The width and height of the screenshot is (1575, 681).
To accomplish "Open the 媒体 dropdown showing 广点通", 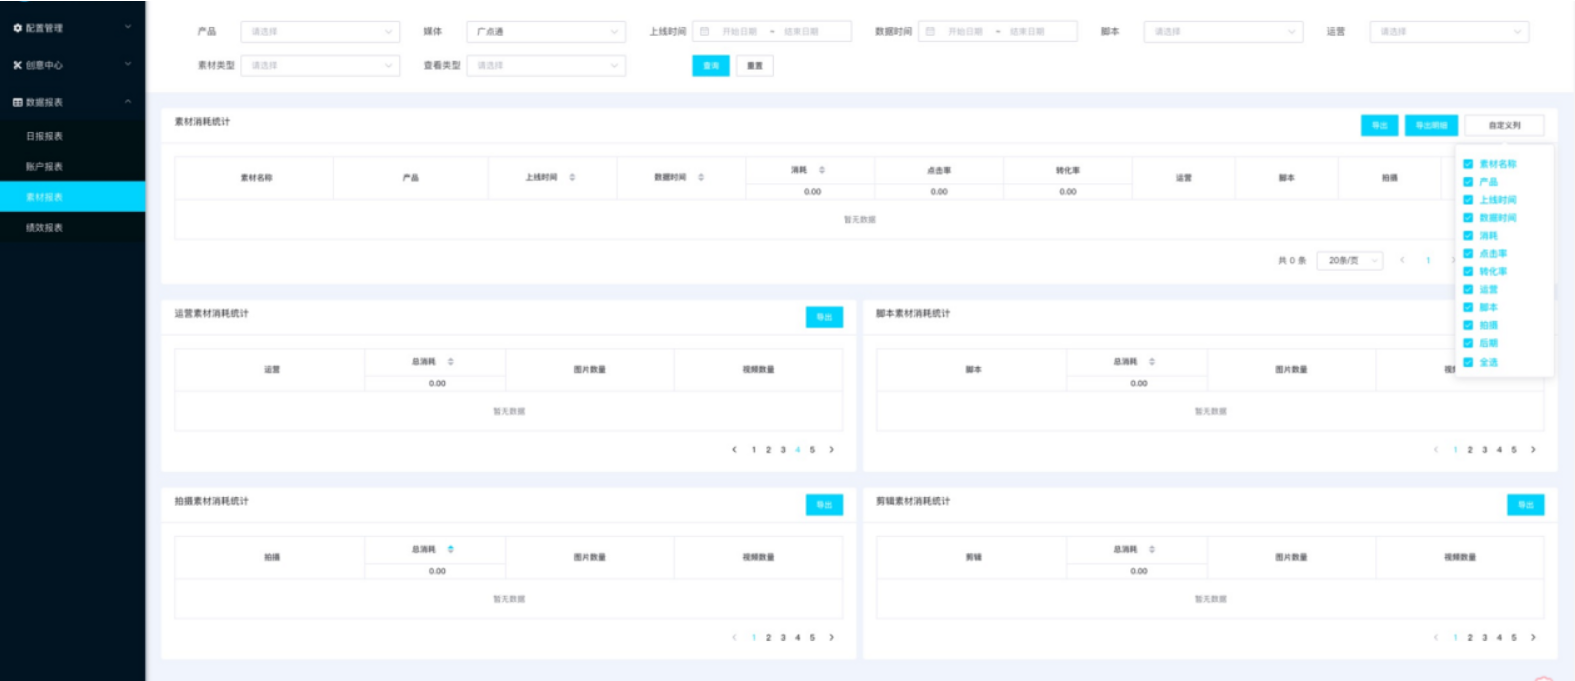I will 546,32.
